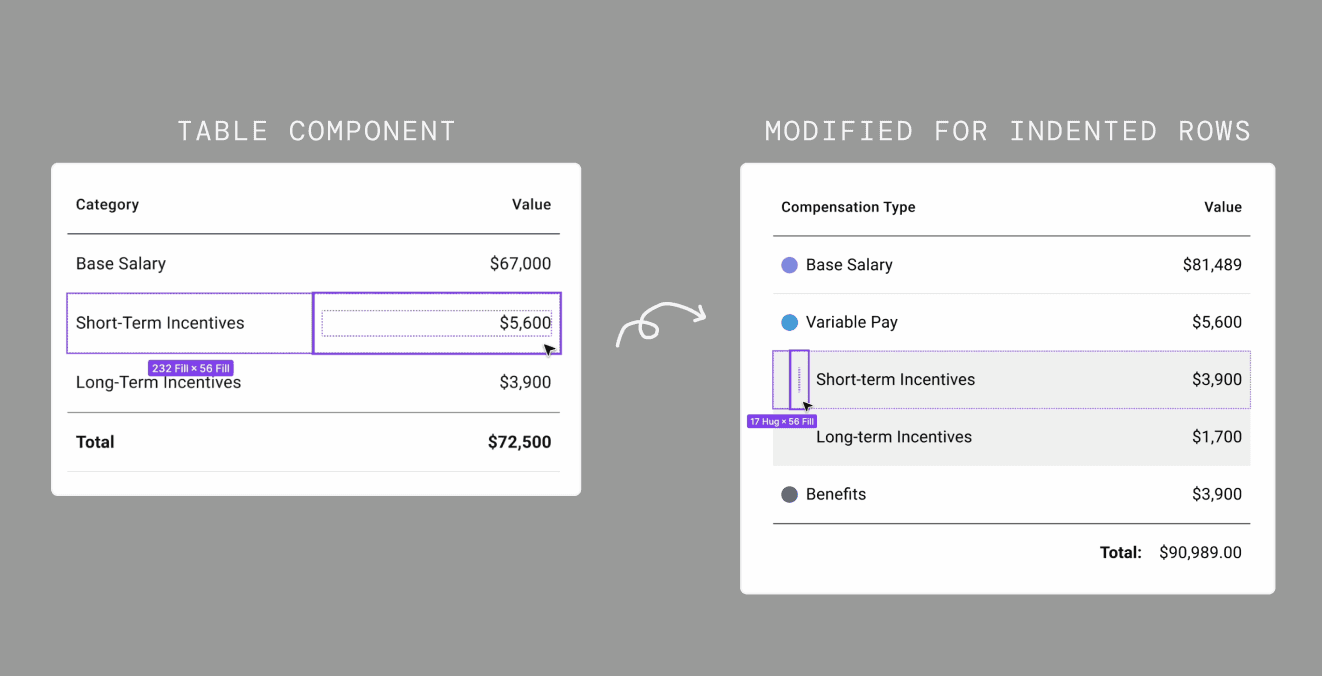Select the indented Long-term Incentives row
The width and height of the screenshot is (1322, 676).
pos(1012,437)
